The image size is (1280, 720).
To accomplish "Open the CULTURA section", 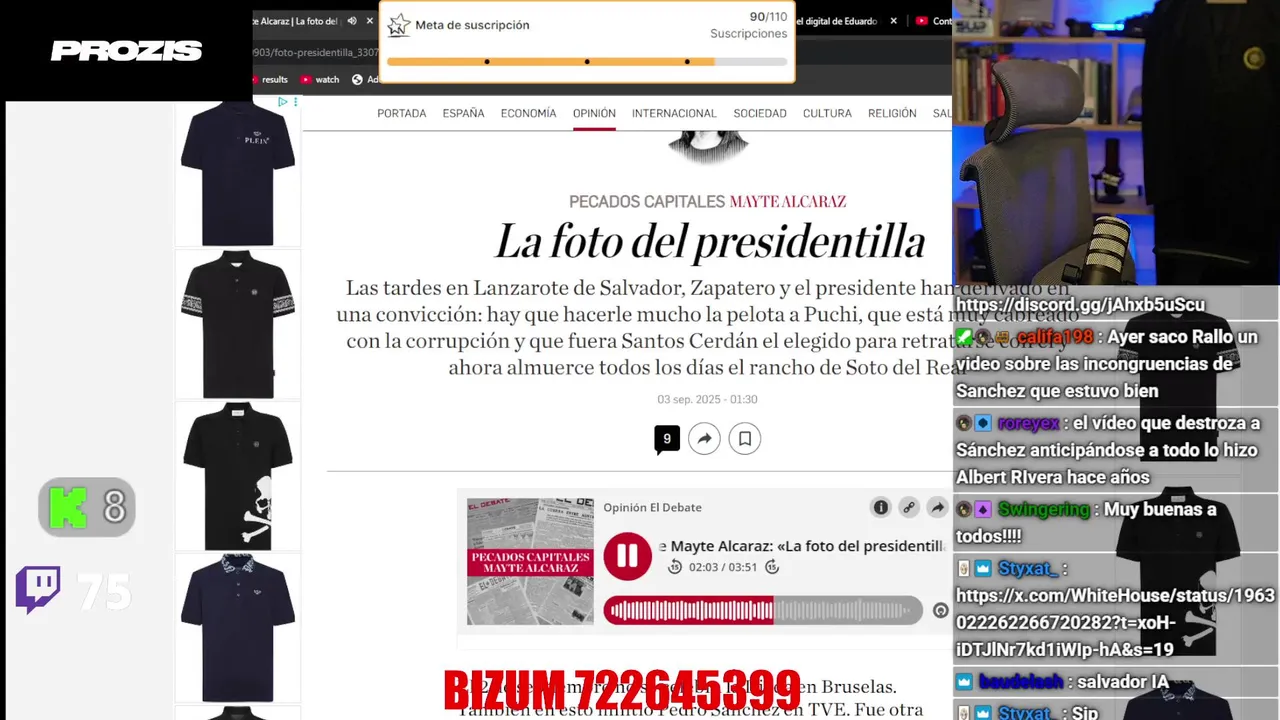I will (827, 113).
